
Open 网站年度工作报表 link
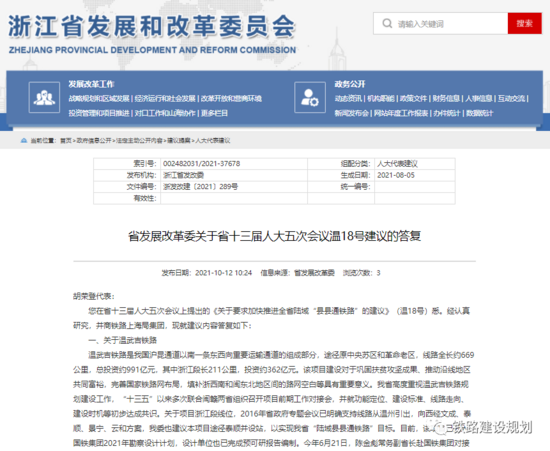pos(401,113)
